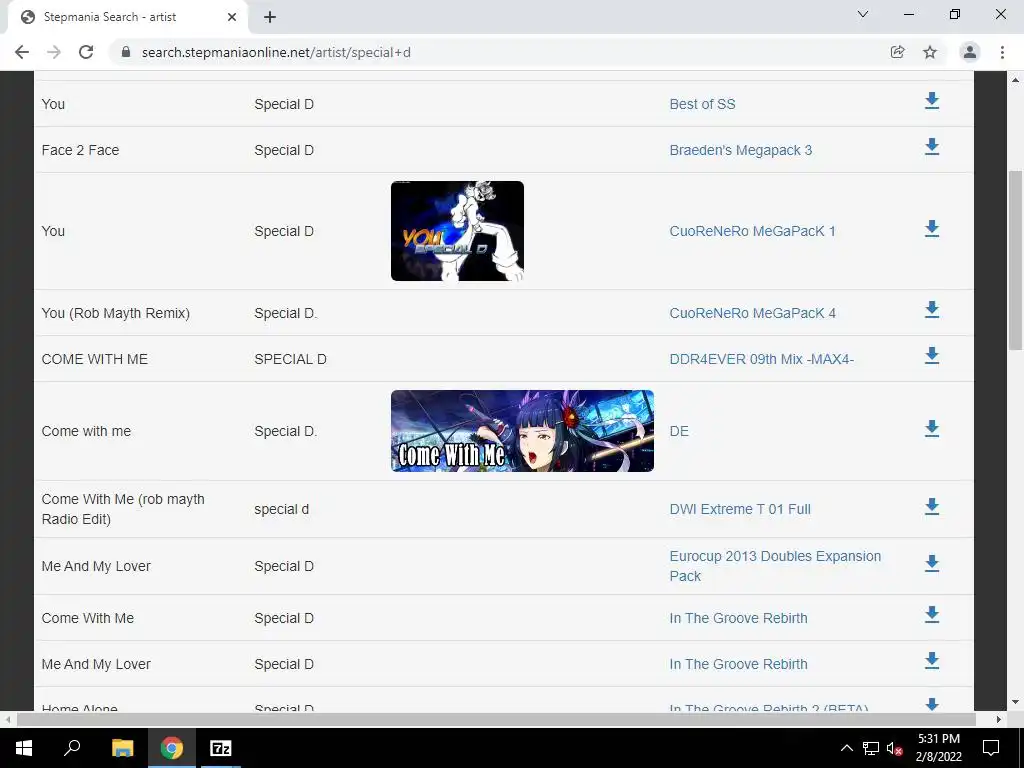
Task: Click the 'You Special D' banner thumbnail
Action: [x=457, y=231]
